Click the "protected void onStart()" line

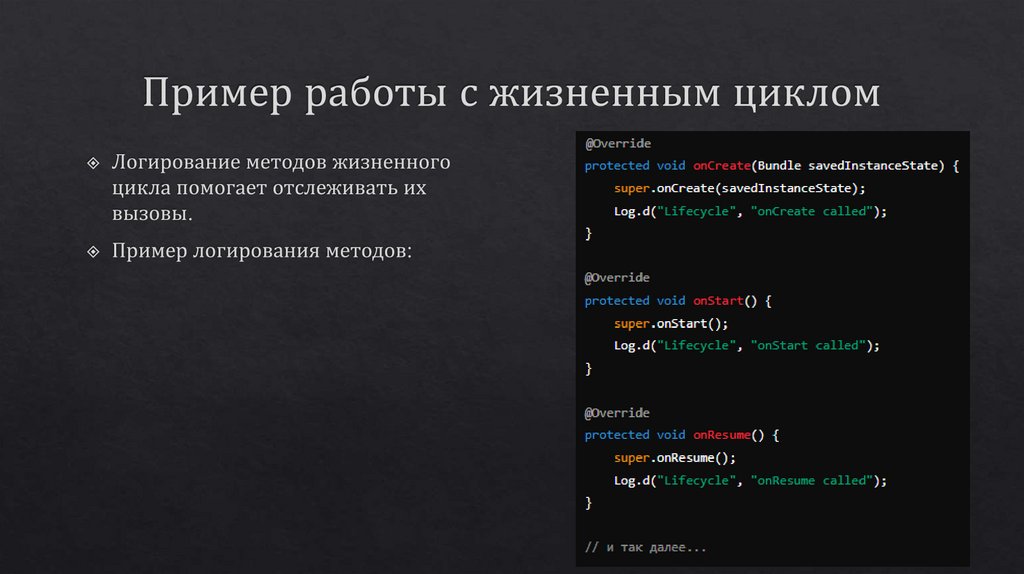pyautogui.click(x=678, y=301)
